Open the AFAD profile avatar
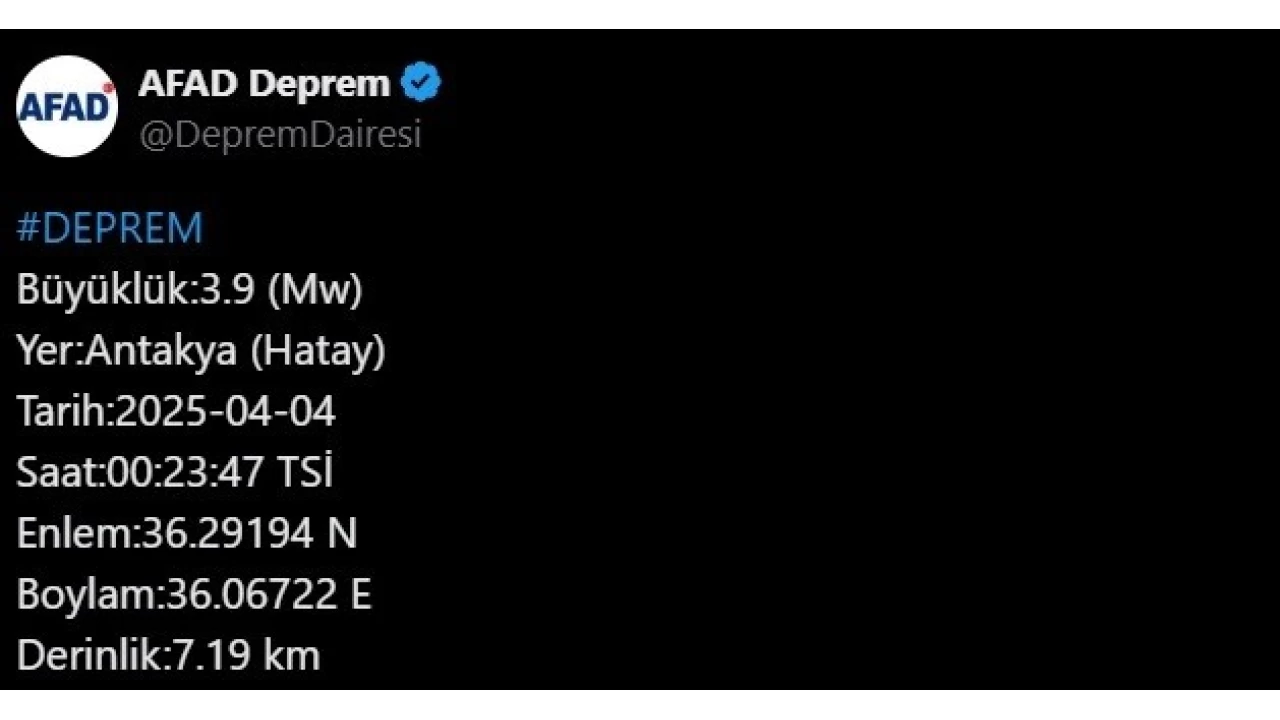 pos(67,106)
